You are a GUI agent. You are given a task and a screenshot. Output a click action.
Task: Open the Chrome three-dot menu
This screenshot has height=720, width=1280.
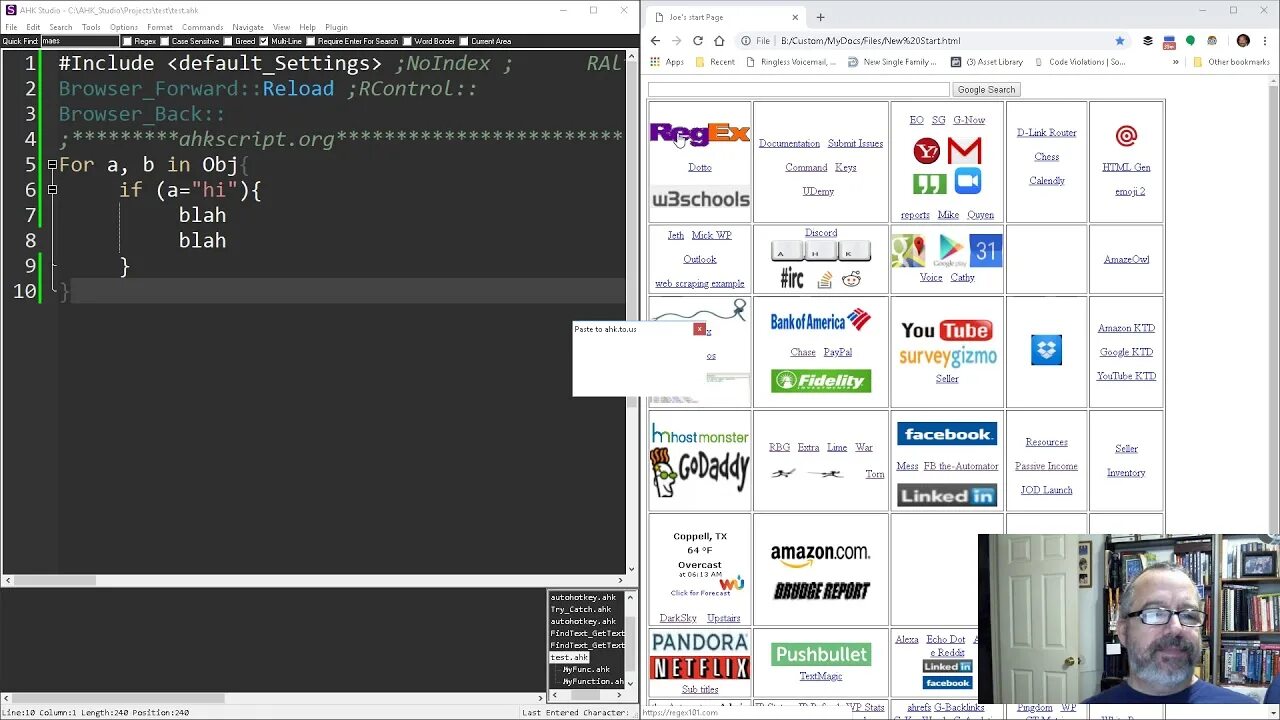[x=1265, y=41]
